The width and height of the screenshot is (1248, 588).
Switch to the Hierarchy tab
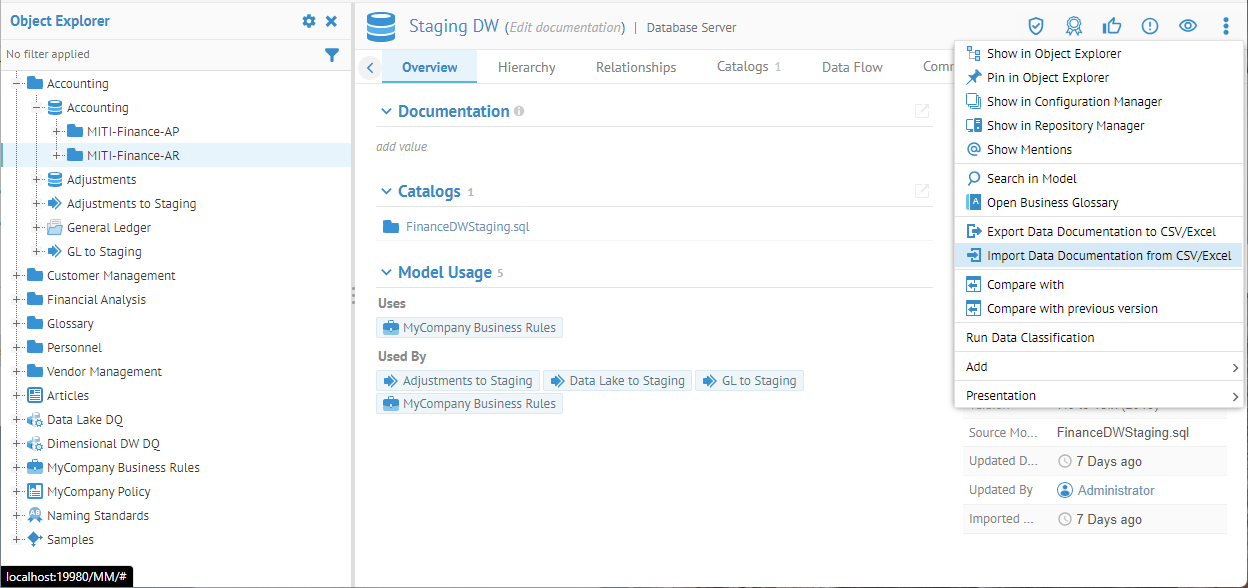[526, 67]
